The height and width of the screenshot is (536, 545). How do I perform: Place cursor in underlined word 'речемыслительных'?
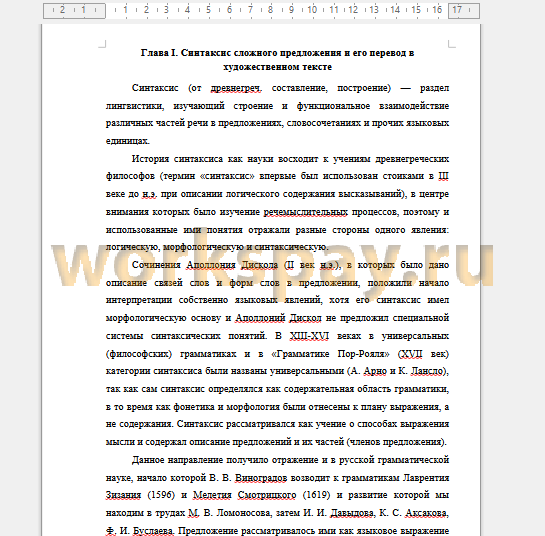tap(306, 212)
